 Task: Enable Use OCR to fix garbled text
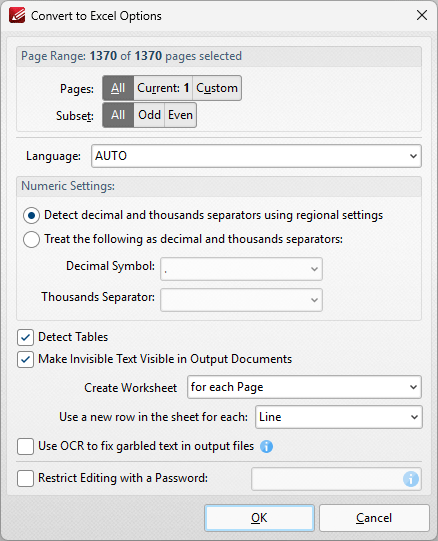(26, 446)
